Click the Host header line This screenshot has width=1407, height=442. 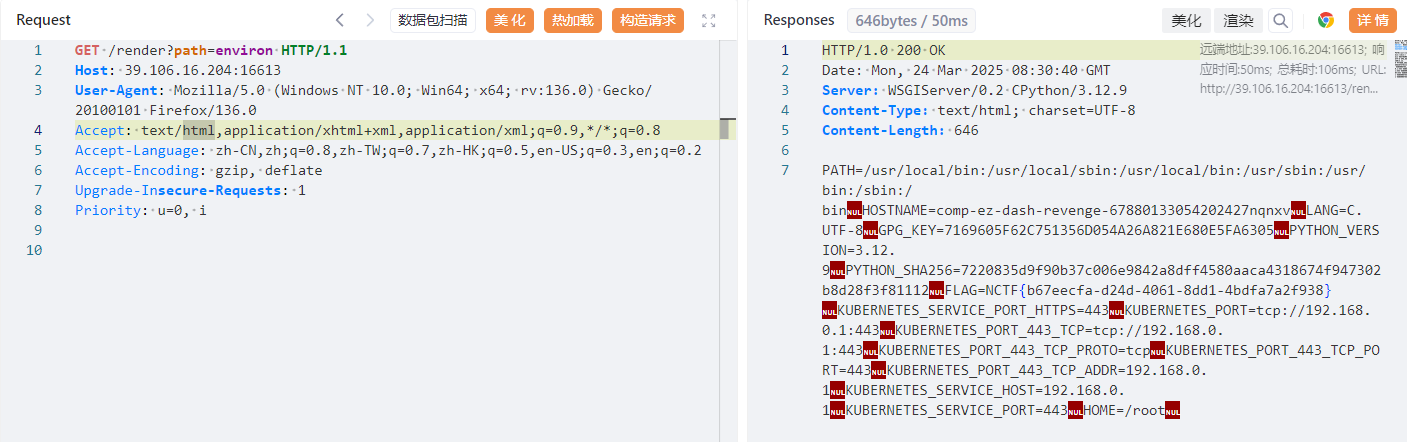coord(178,70)
